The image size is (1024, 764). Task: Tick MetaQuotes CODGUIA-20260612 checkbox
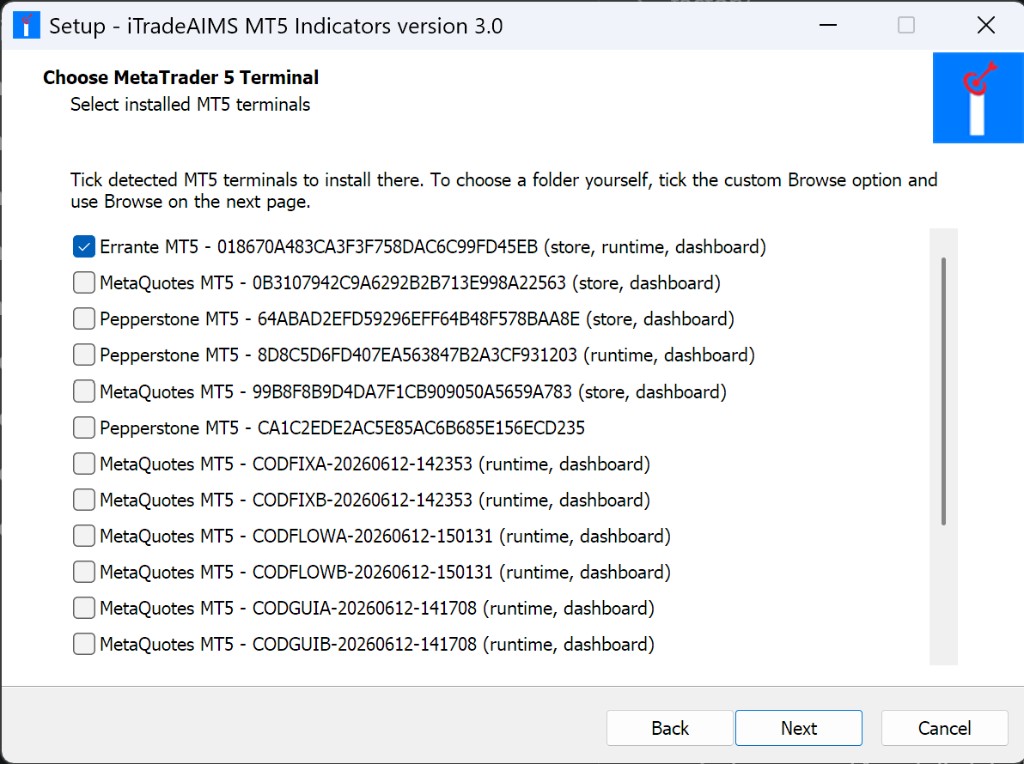[x=84, y=608]
